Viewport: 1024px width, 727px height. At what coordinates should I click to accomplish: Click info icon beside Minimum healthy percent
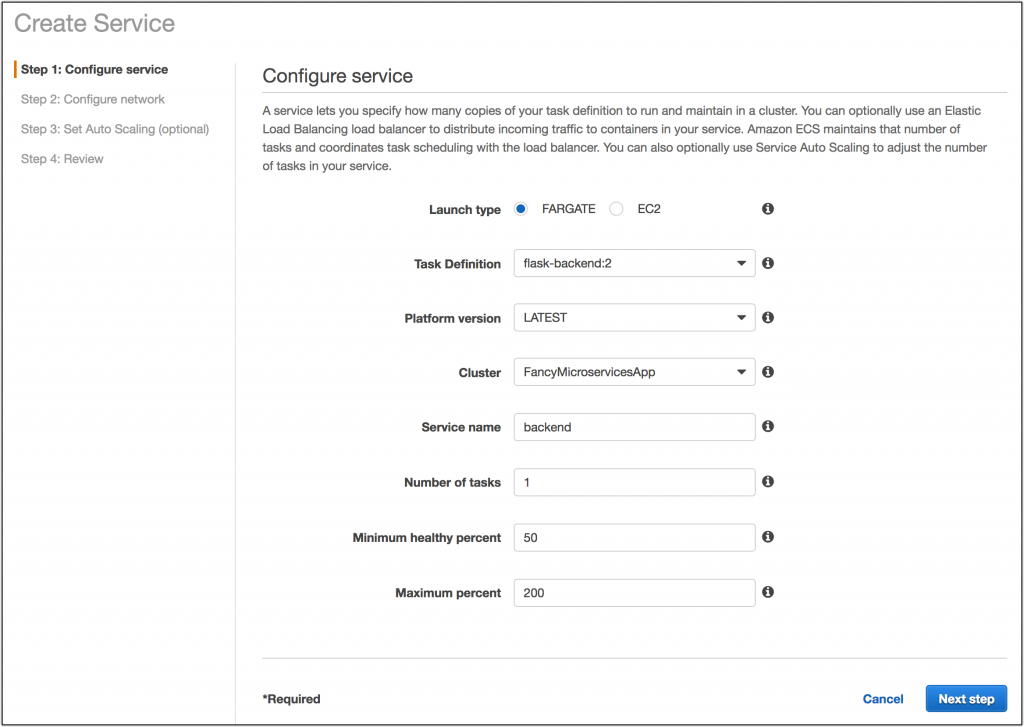point(768,537)
